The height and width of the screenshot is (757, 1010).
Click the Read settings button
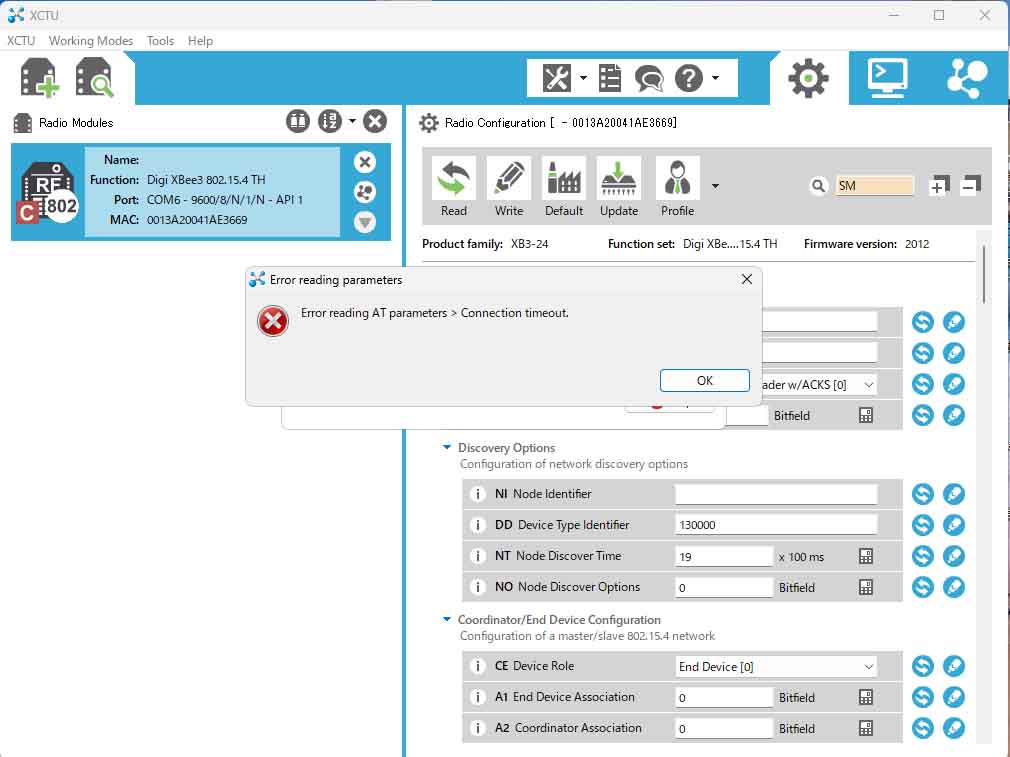(453, 187)
